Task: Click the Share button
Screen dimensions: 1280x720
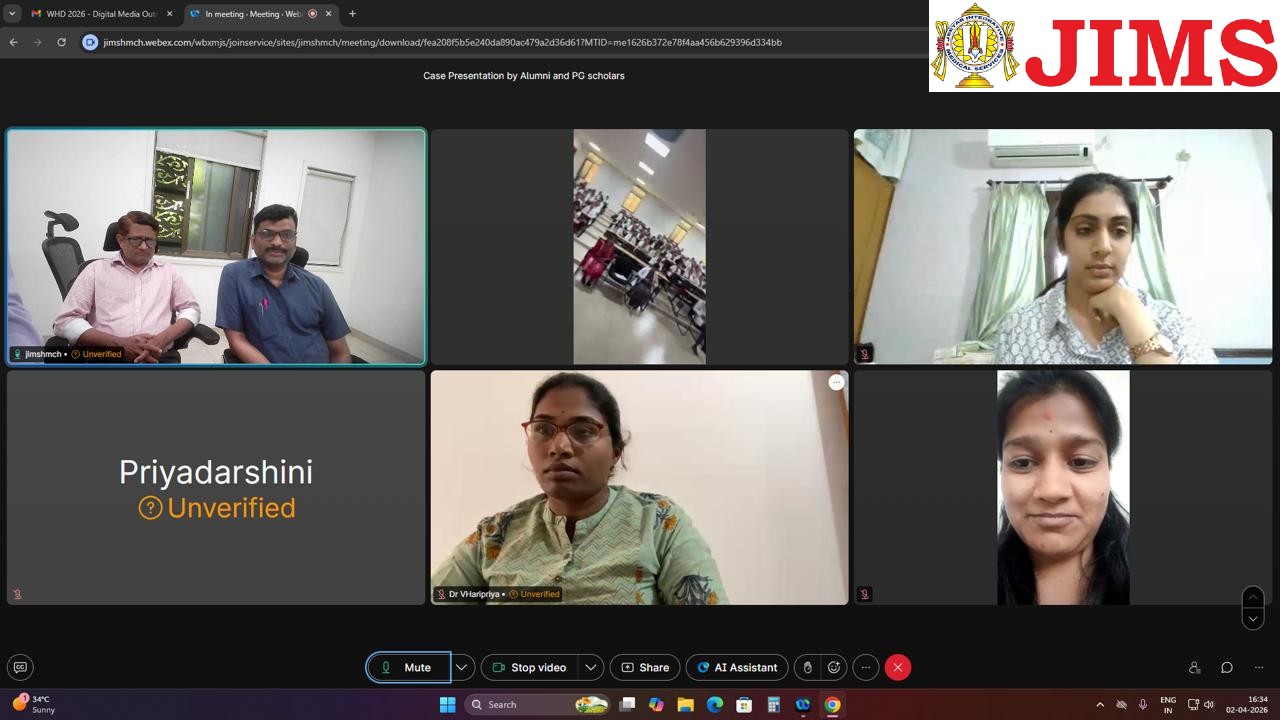Action: tap(645, 667)
